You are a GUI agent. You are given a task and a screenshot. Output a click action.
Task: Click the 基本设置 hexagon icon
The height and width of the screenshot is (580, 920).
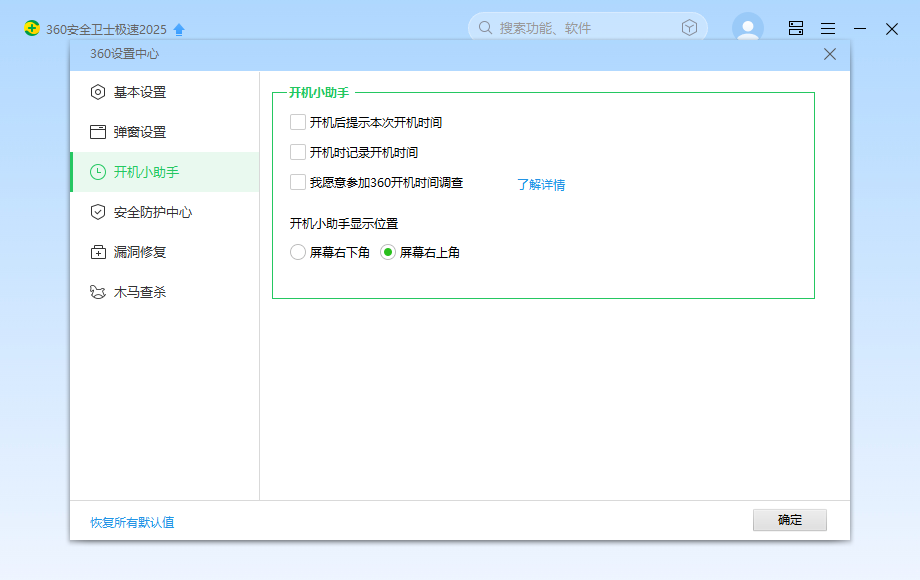(98, 92)
